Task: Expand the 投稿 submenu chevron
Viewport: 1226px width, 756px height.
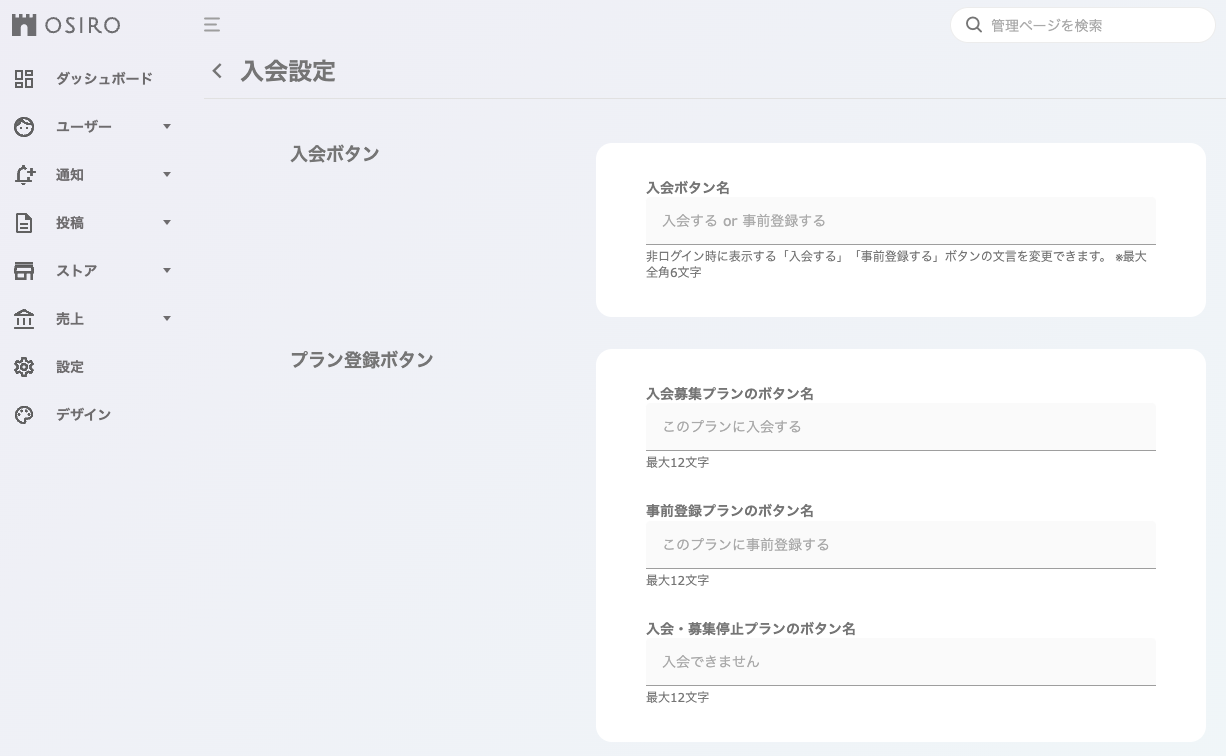Action: point(167,222)
